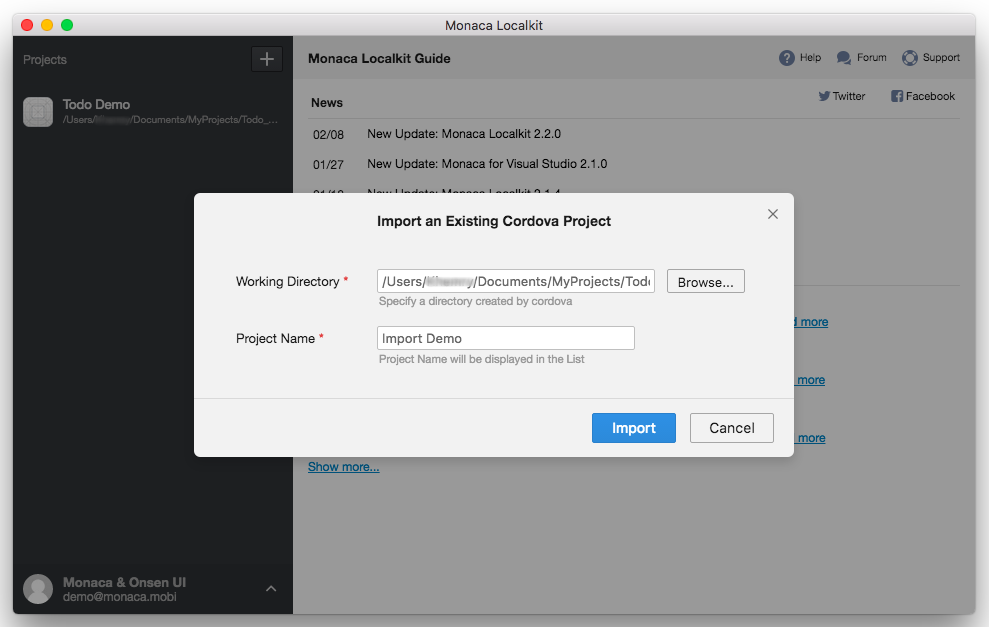Click the Working Directory label

pyautogui.click(x=288, y=281)
